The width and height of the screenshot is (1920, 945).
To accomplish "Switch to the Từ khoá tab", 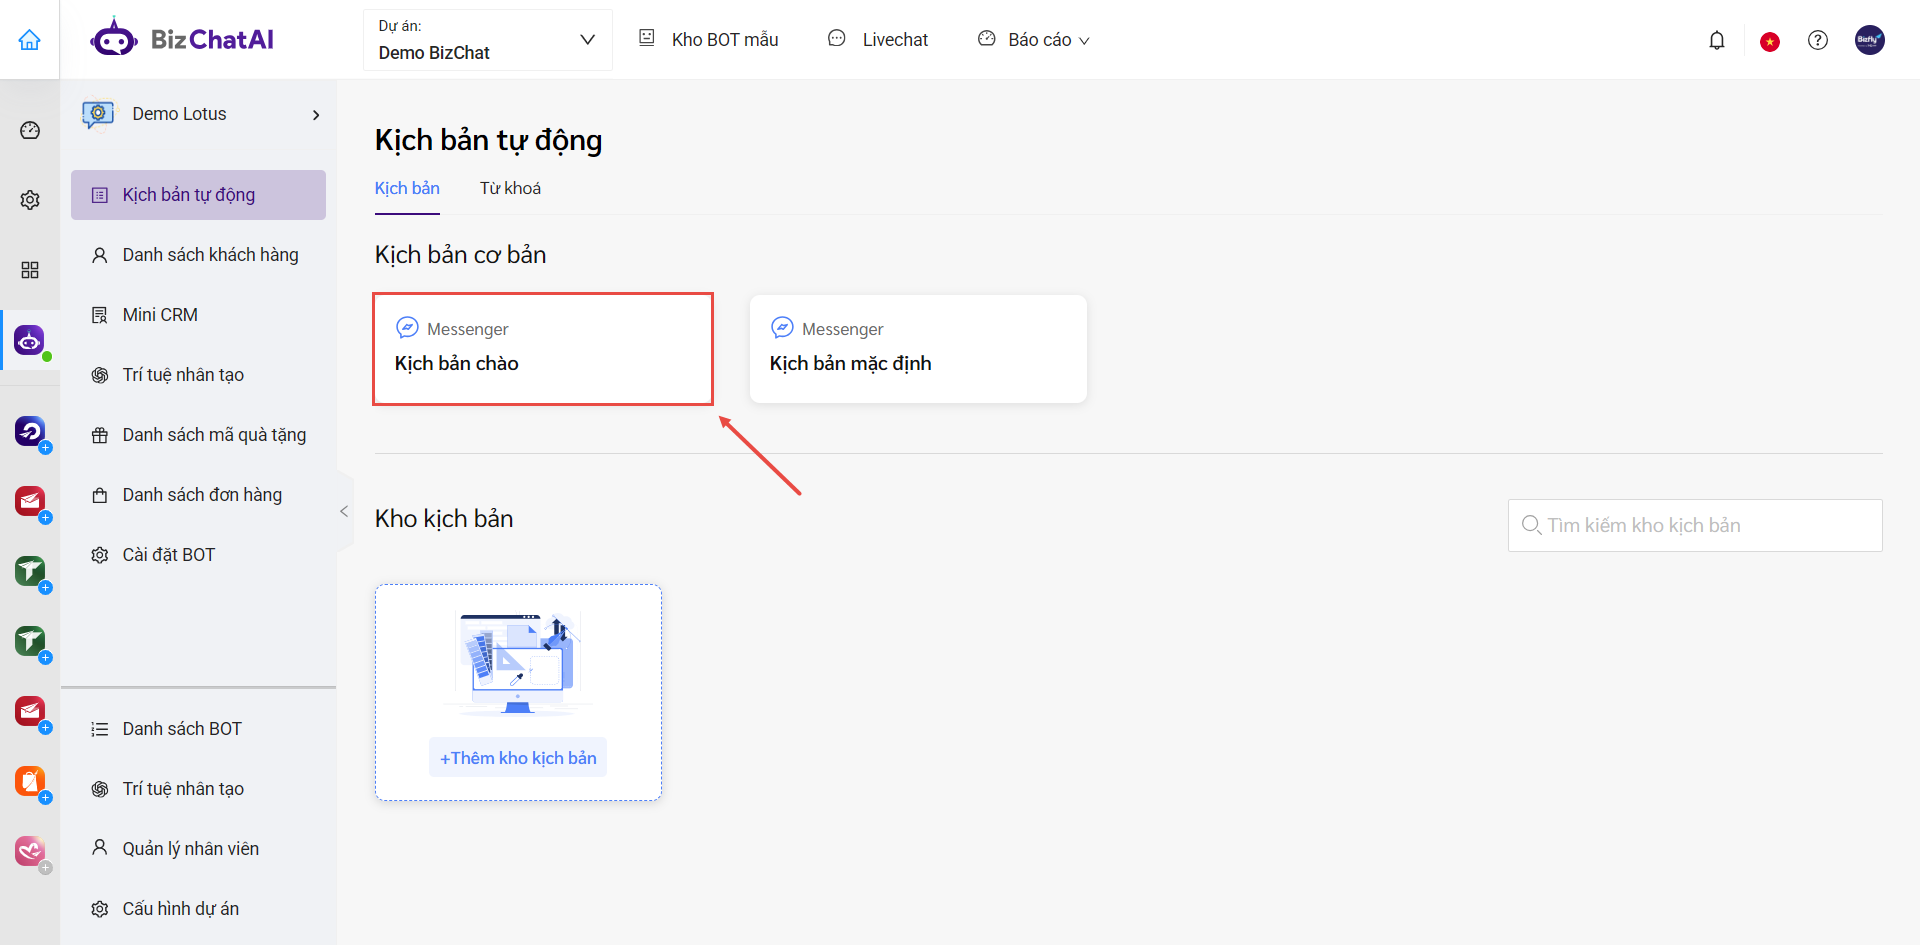I will (x=510, y=188).
